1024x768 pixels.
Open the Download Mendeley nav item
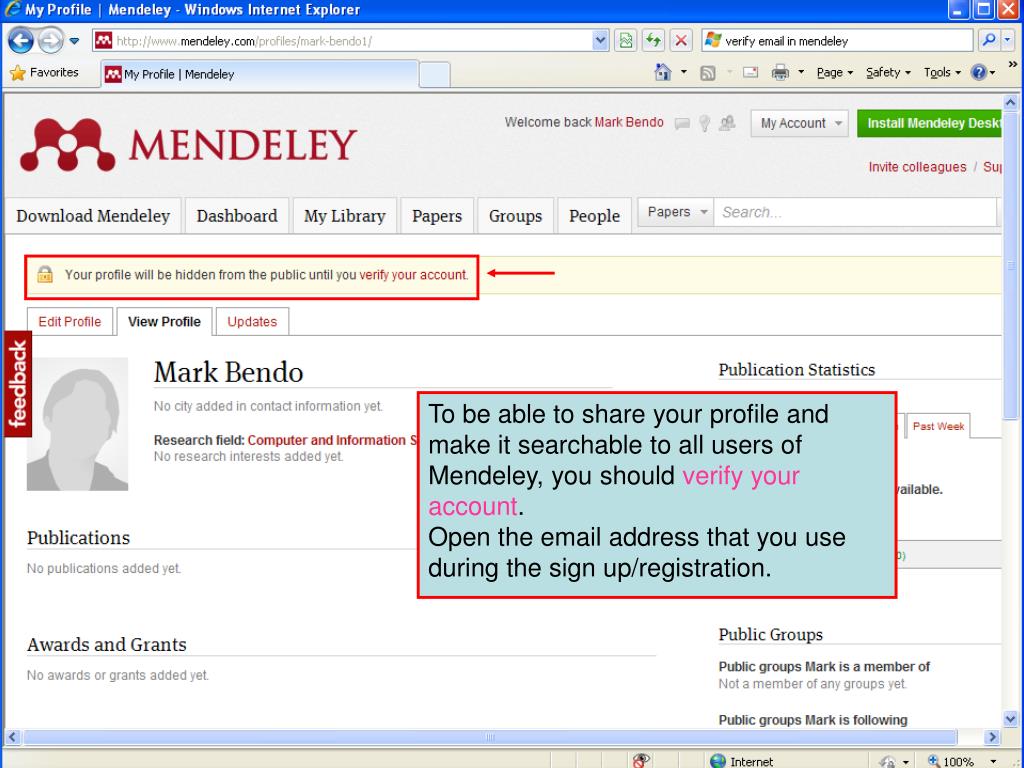pos(93,216)
